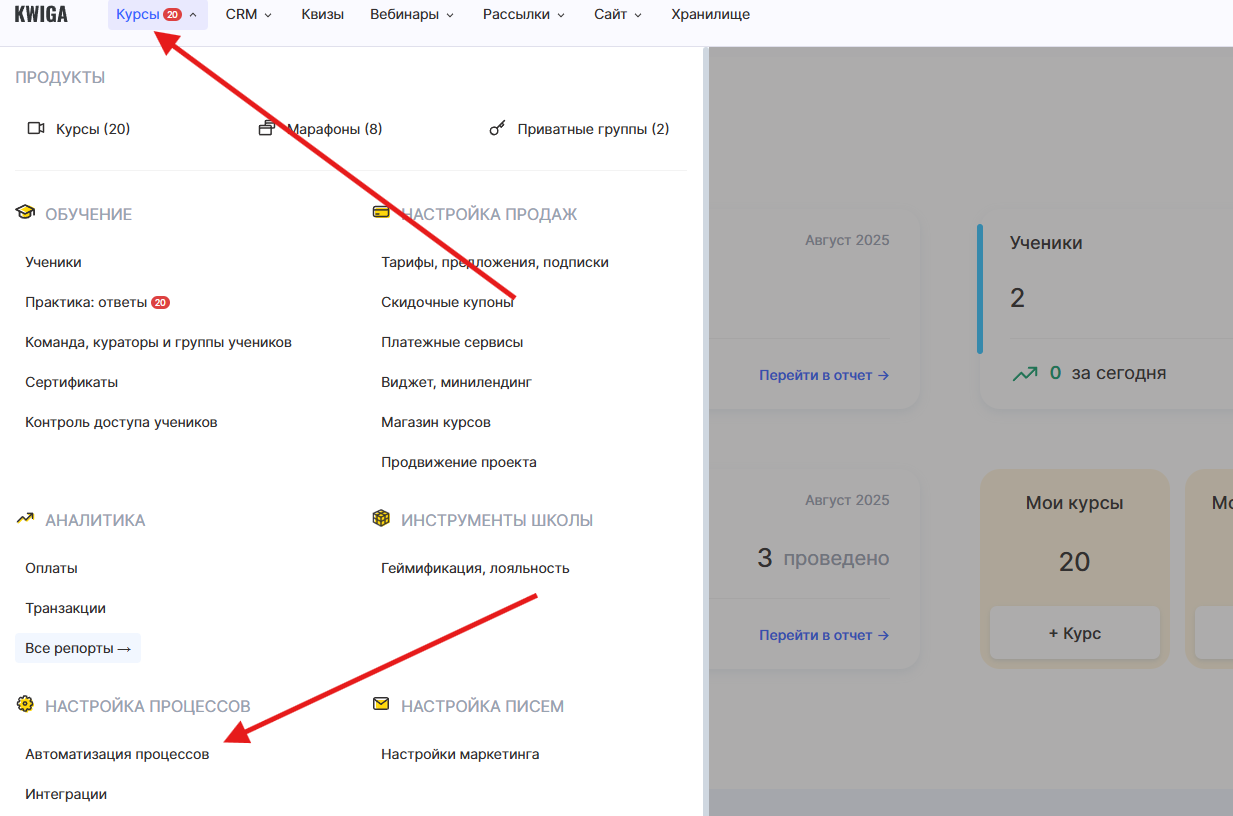Click the Практика: ответы notification badge
1233x816 pixels.
[x=159, y=301]
